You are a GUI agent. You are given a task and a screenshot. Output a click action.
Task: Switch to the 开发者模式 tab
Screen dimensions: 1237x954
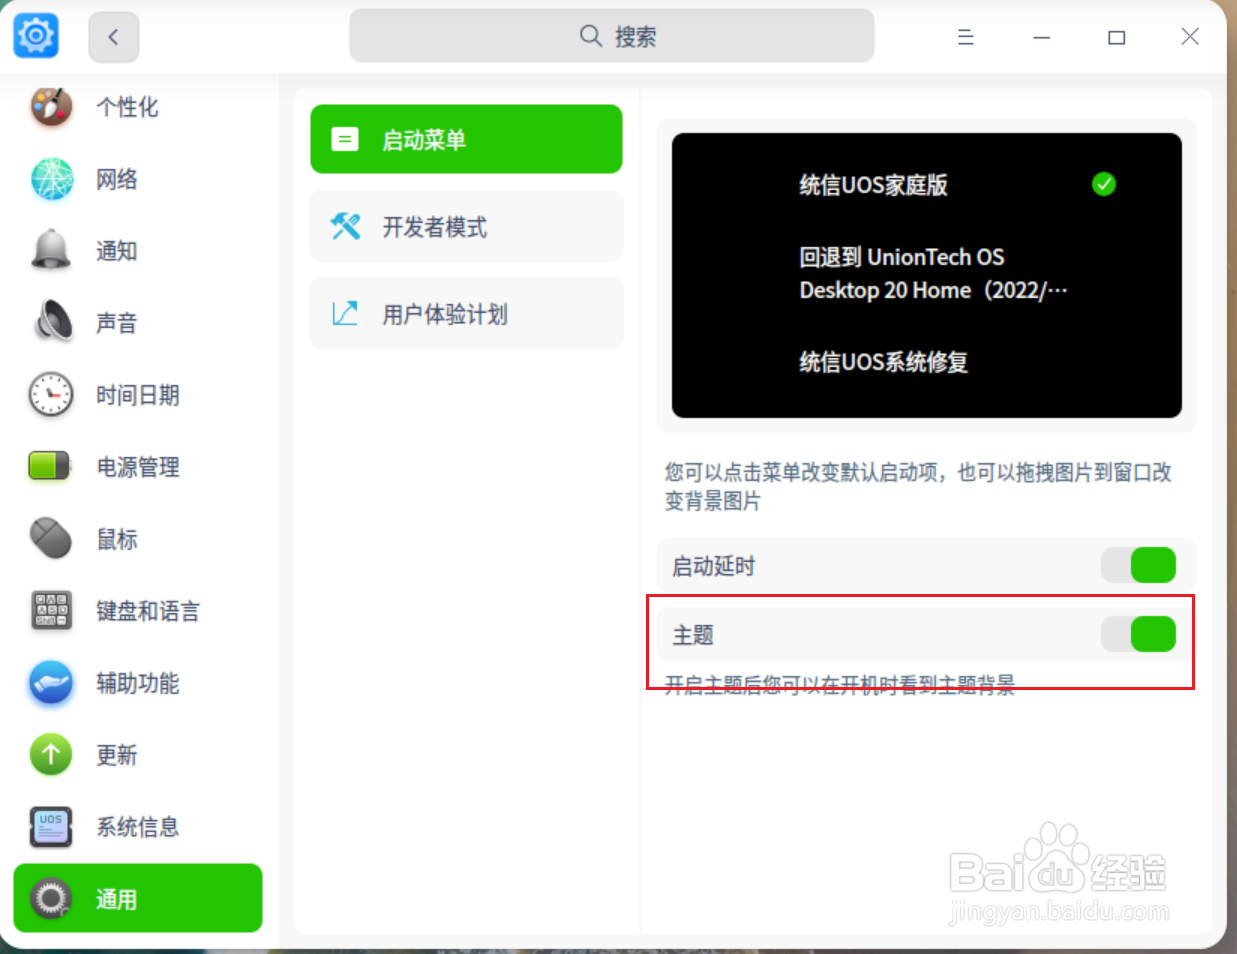click(x=466, y=227)
